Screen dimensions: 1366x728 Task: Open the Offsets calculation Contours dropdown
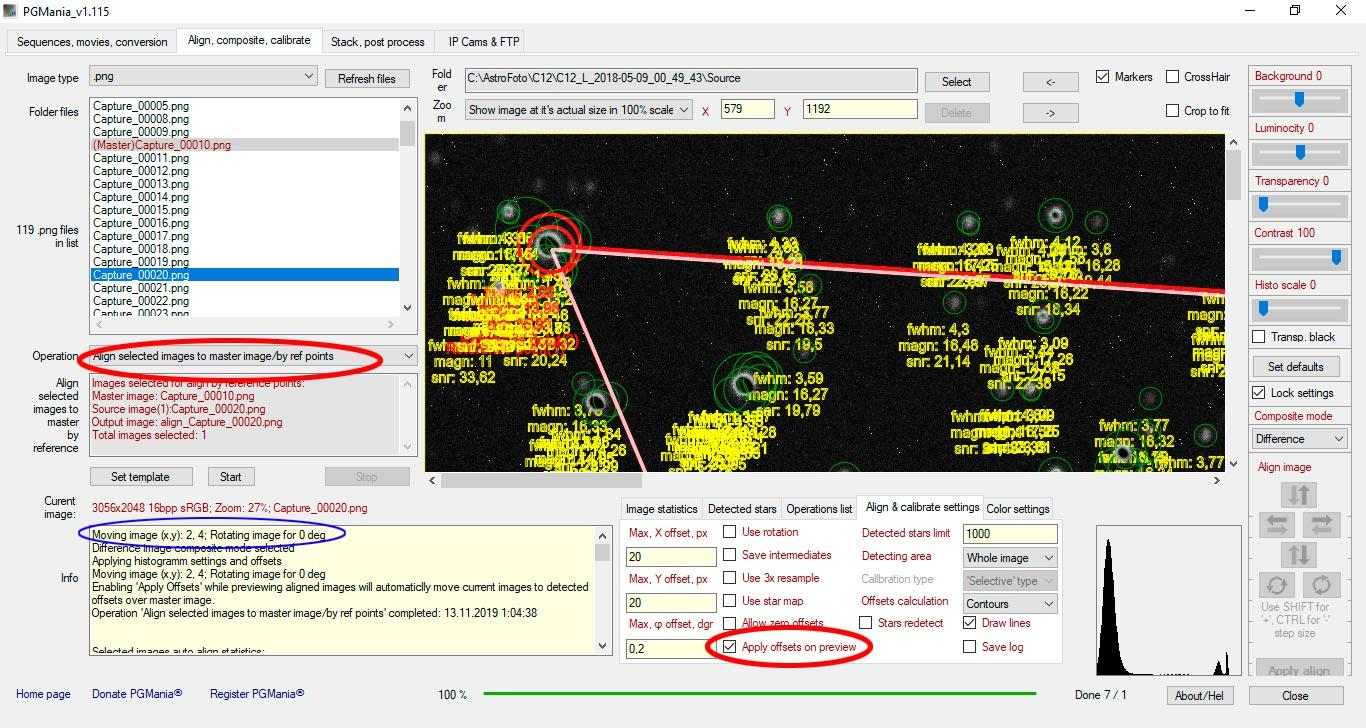(1048, 603)
